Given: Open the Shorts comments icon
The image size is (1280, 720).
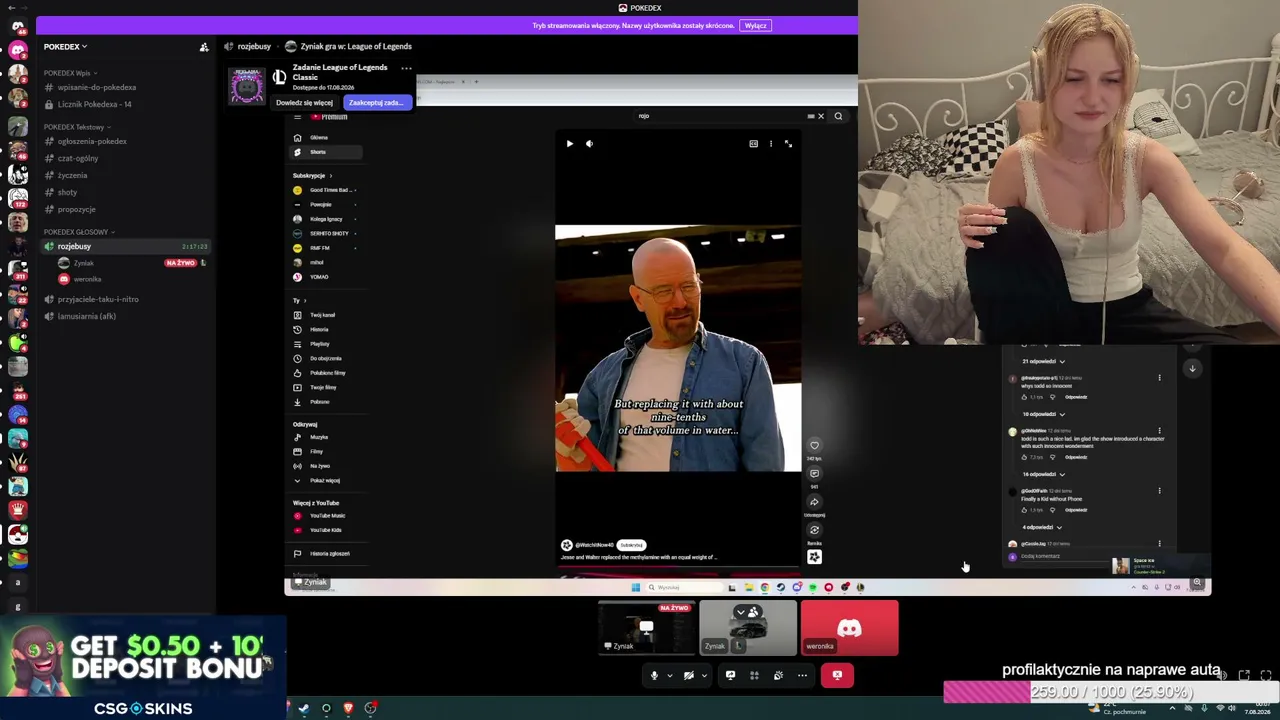Looking at the screenshot, I should tap(814, 474).
